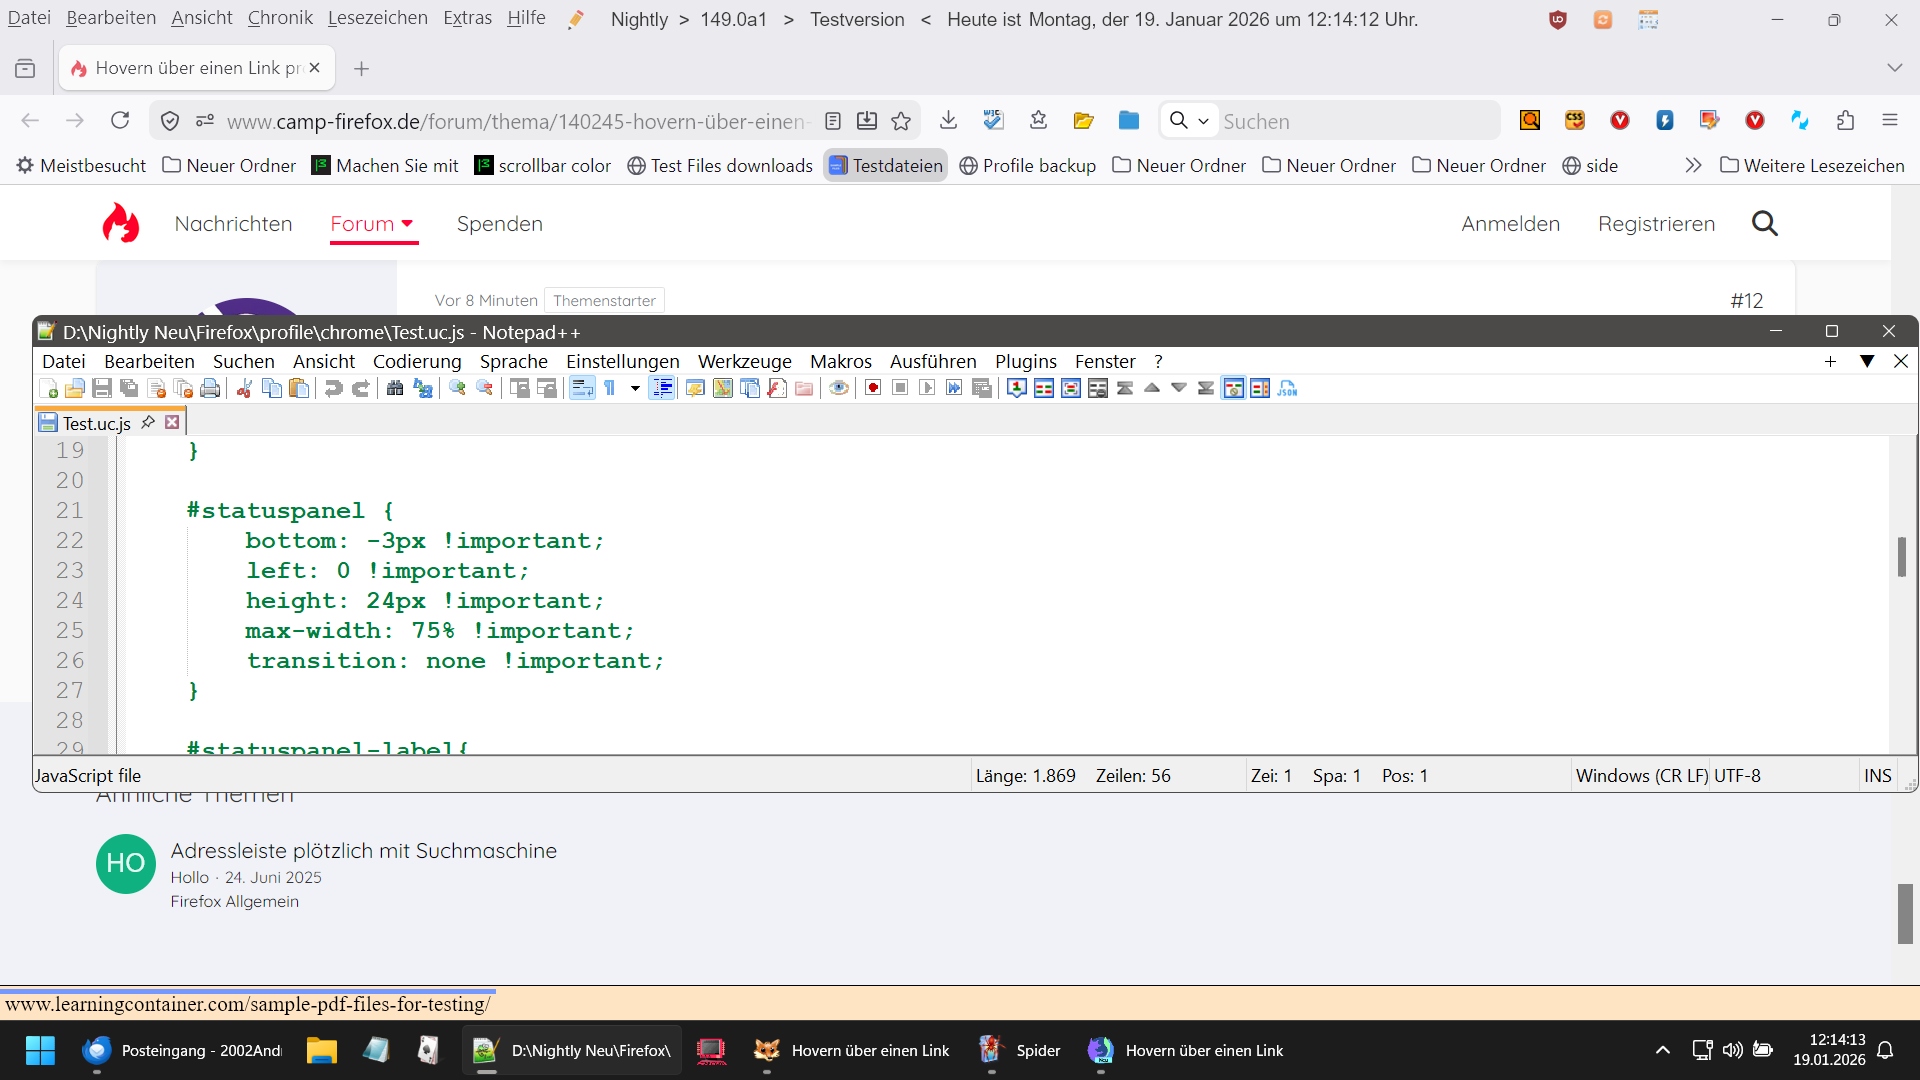The height and width of the screenshot is (1080, 1920).
Task: Click the JSON viewer toolbar icon
Action: [x=1287, y=388]
